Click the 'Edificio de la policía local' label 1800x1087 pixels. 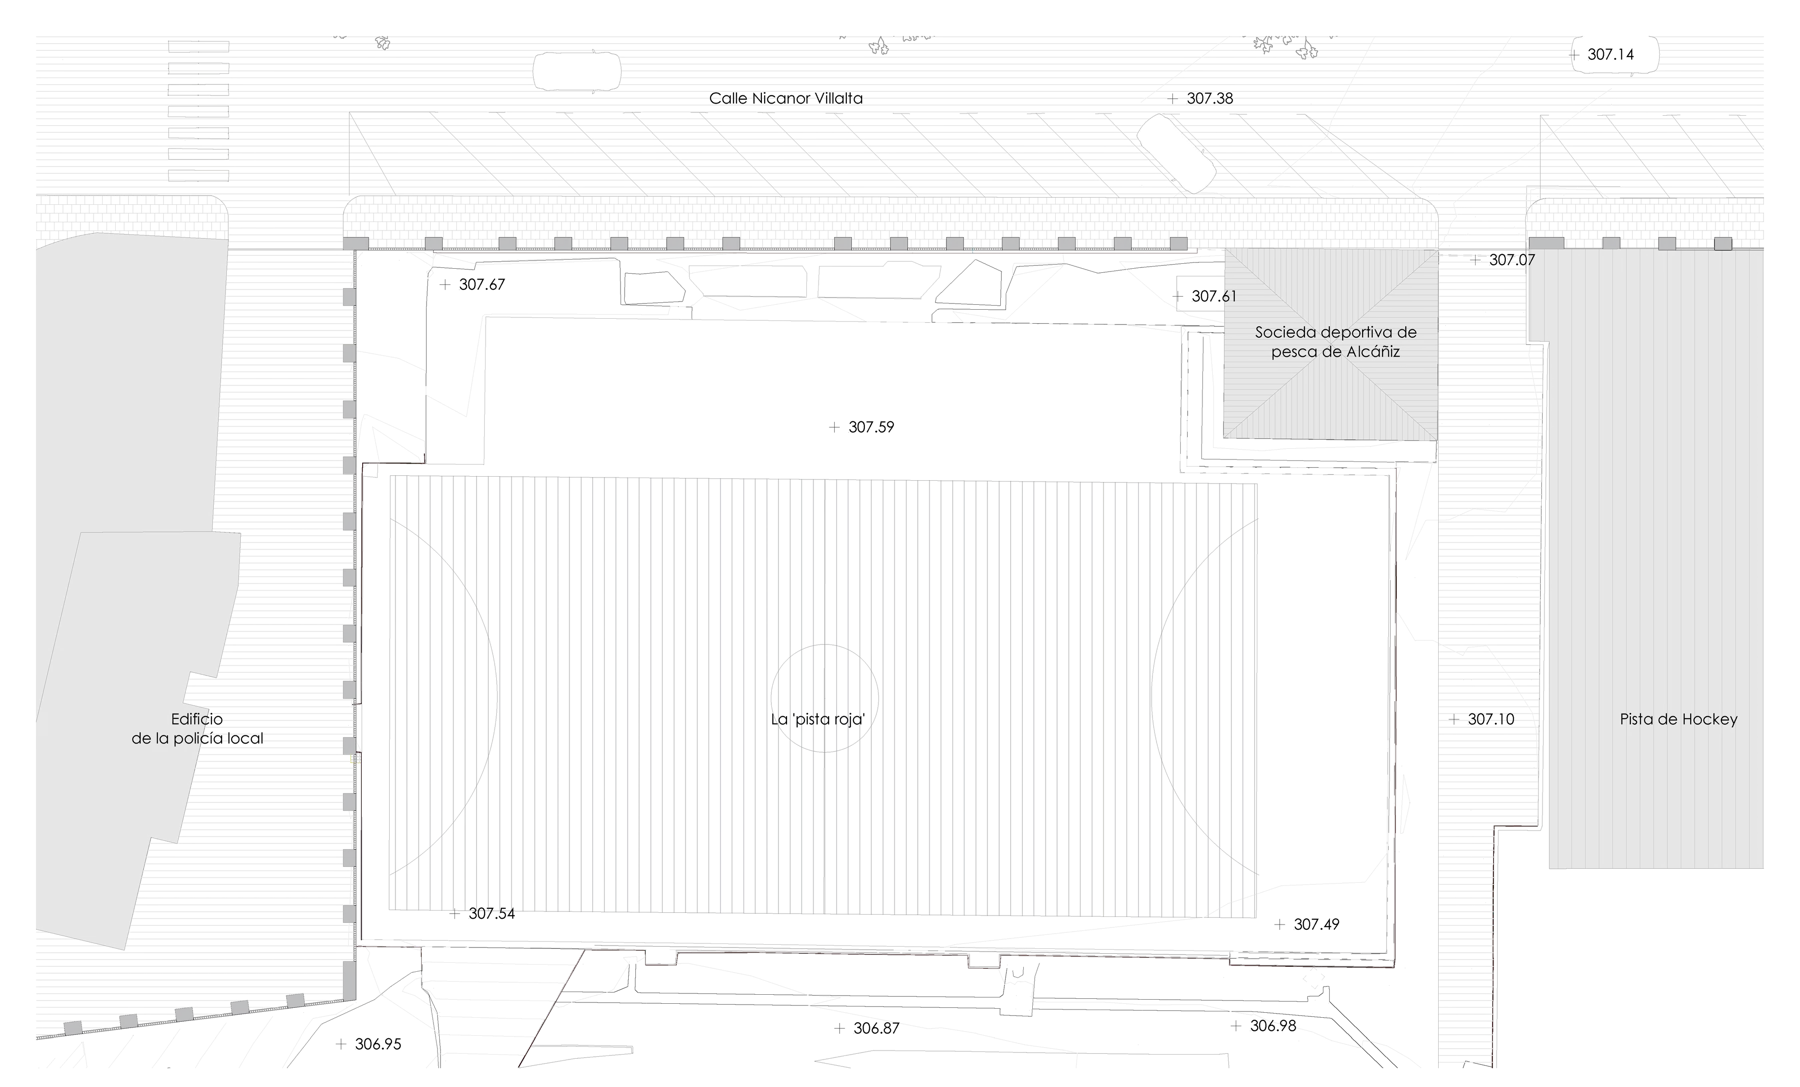click(x=198, y=729)
